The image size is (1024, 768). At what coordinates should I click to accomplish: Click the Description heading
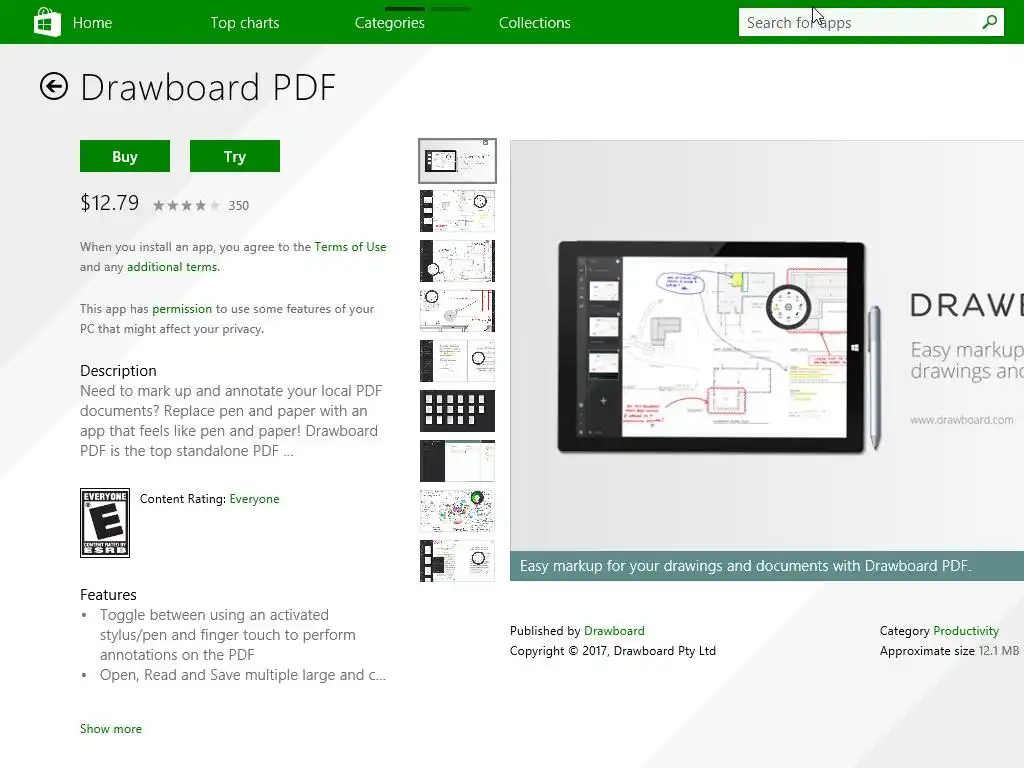pyautogui.click(x=118, y=371)
